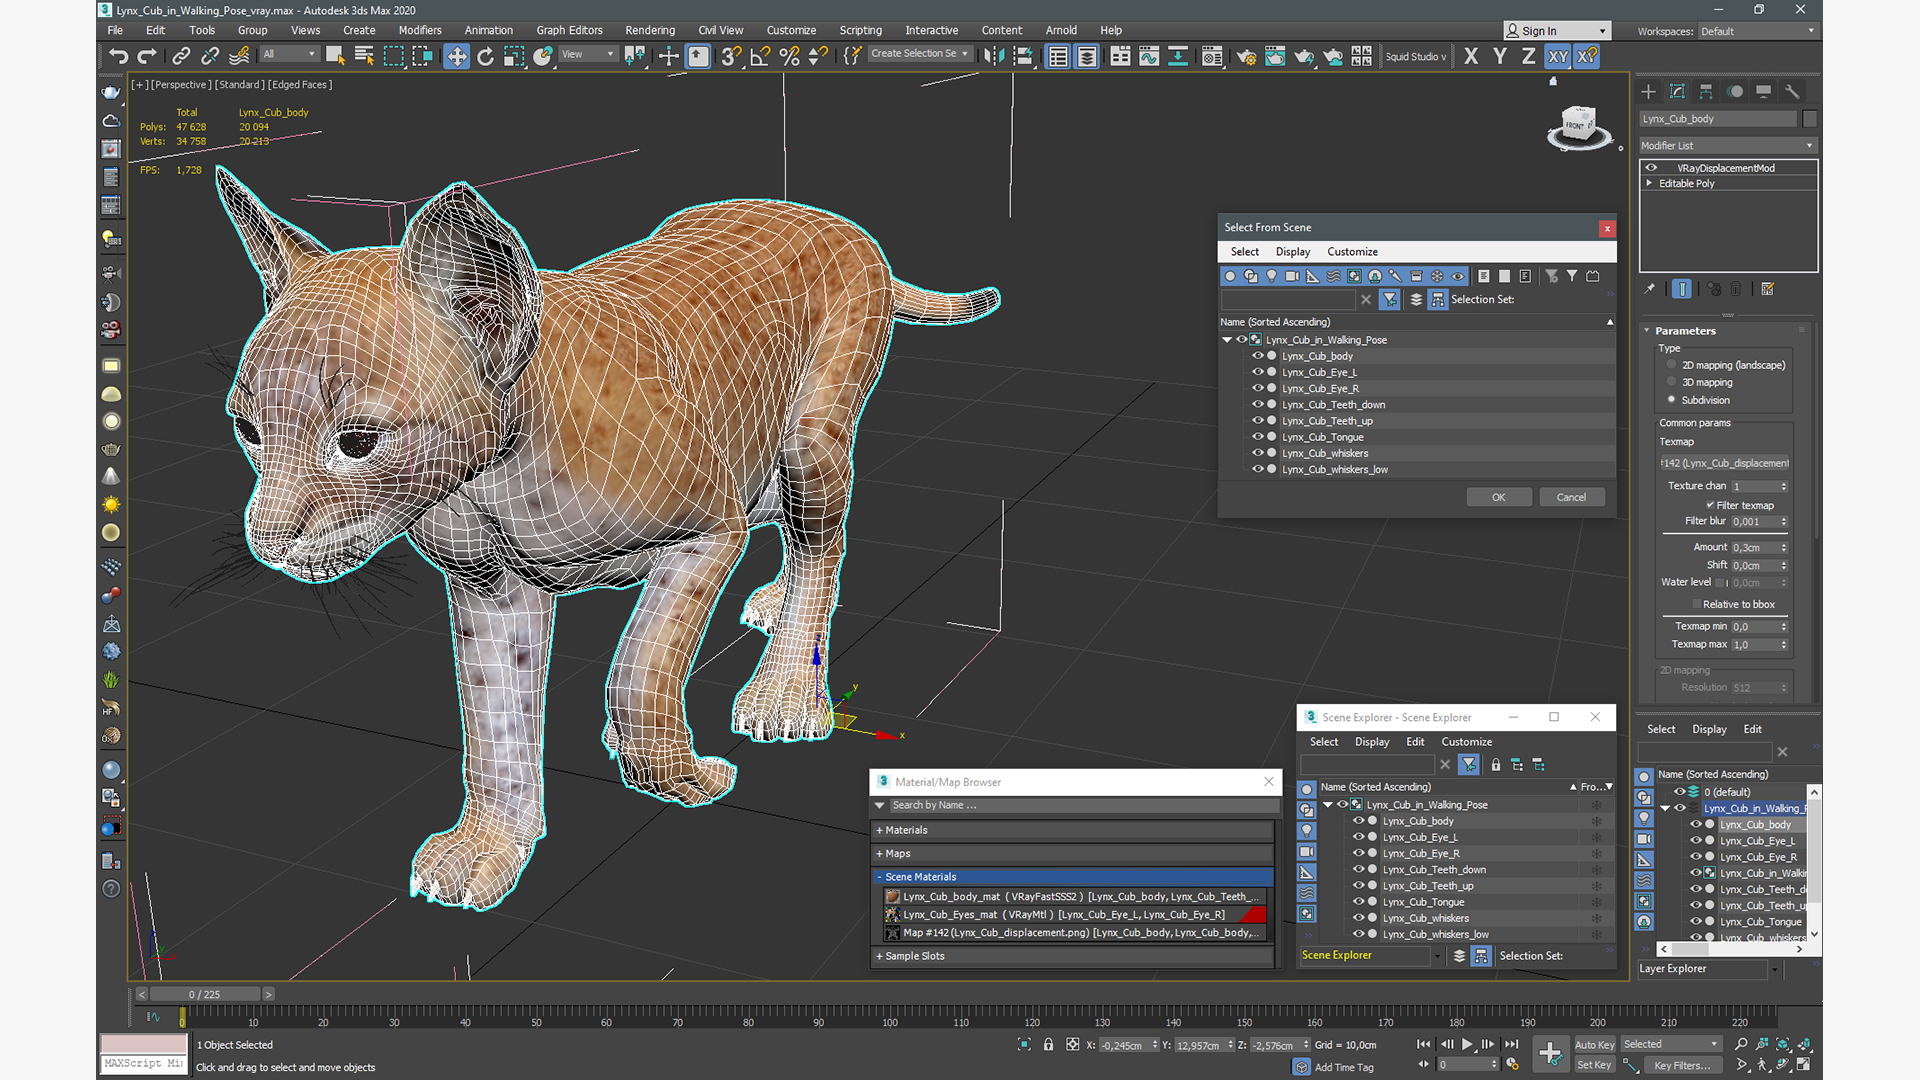Toggle the Percent Snap icon

[789, 57]
